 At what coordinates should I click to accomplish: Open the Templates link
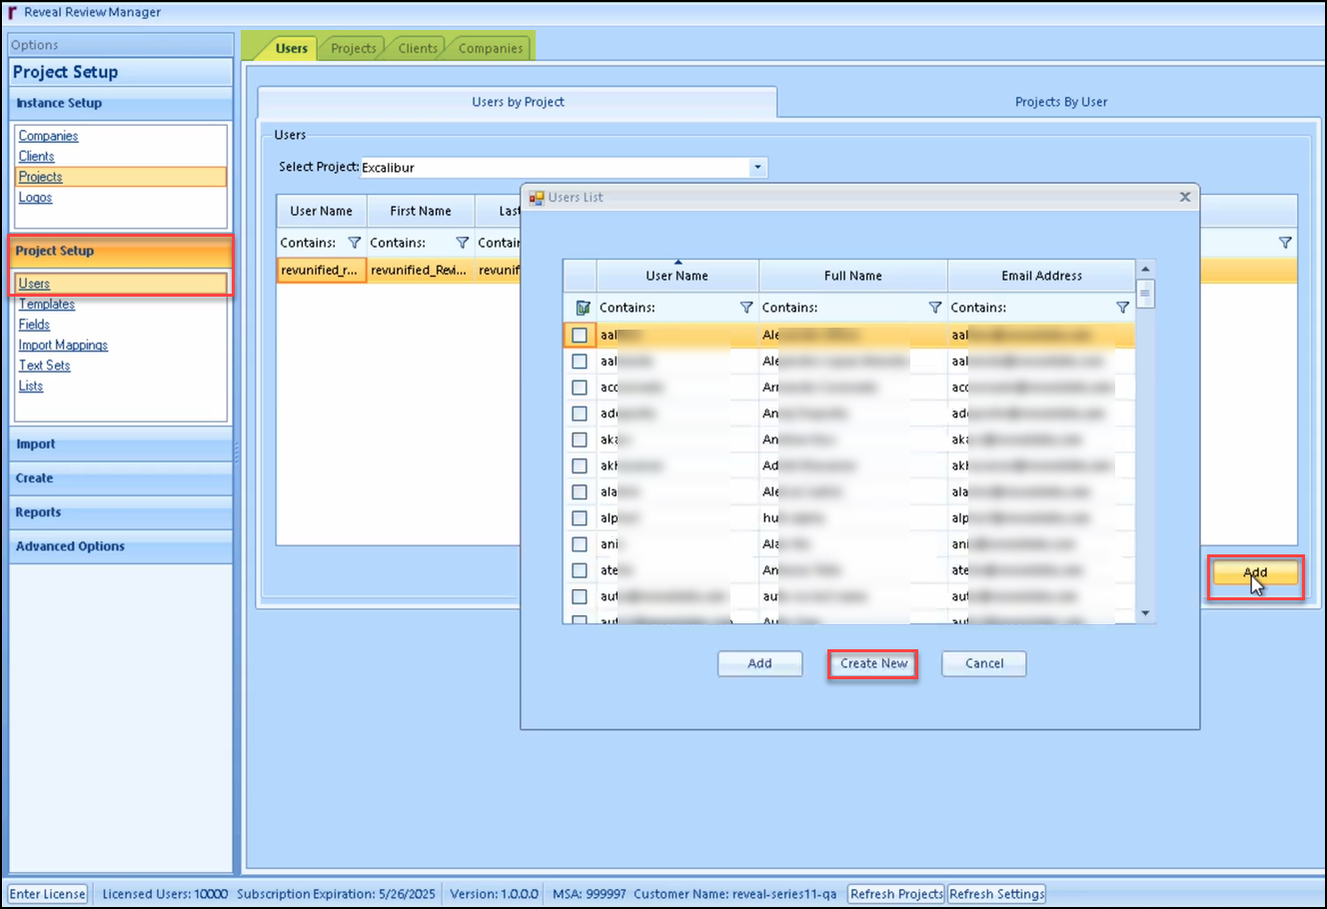click(46, 304)
